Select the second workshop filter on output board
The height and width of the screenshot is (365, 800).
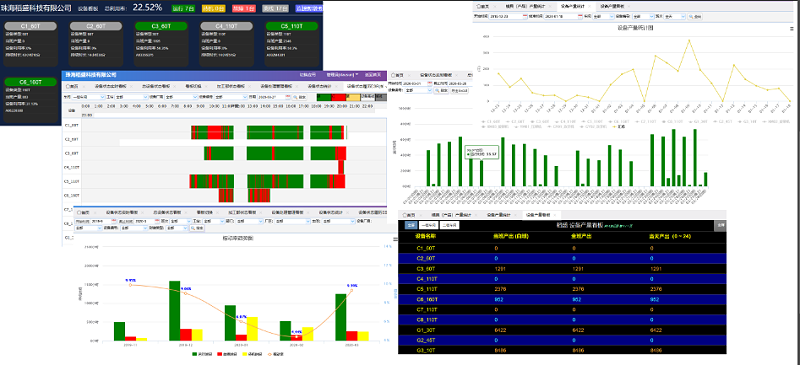coord(450,225)
